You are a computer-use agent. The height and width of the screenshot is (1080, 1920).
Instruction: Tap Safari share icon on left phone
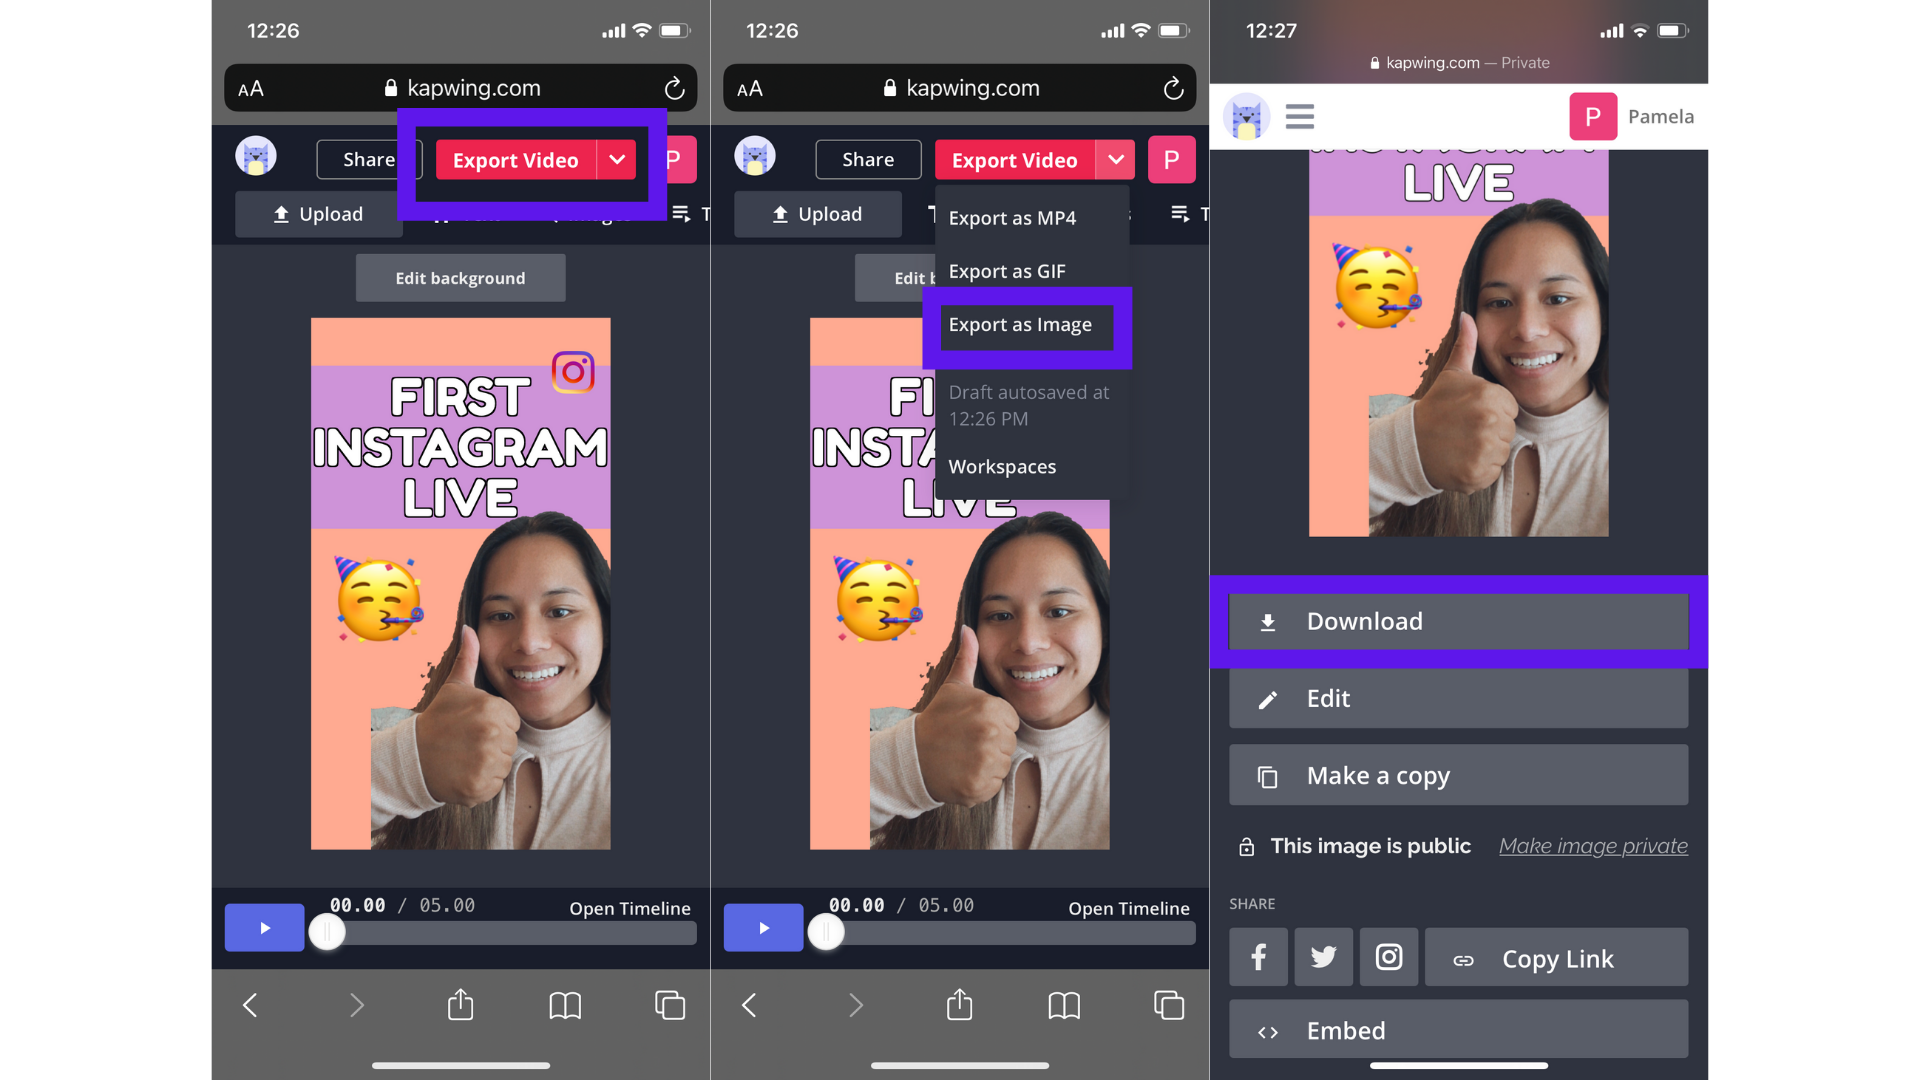point(460,1005)
